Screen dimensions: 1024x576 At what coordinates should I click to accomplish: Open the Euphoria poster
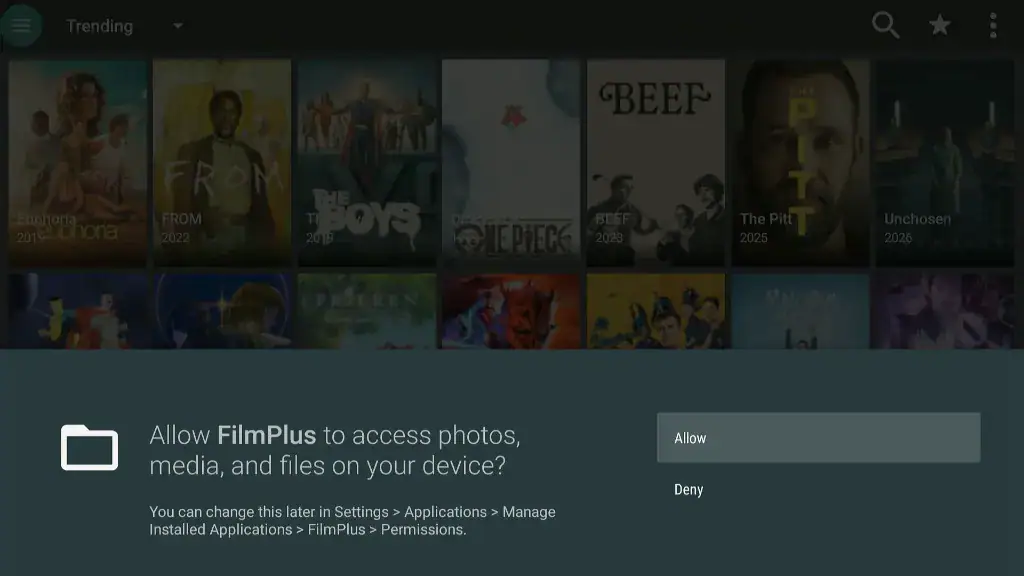(78, 163)
